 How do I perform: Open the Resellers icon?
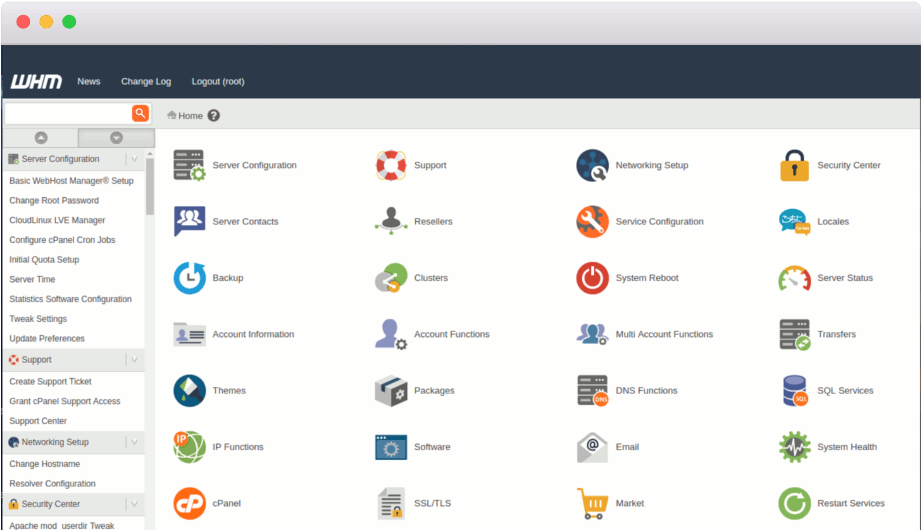[391, 221]
